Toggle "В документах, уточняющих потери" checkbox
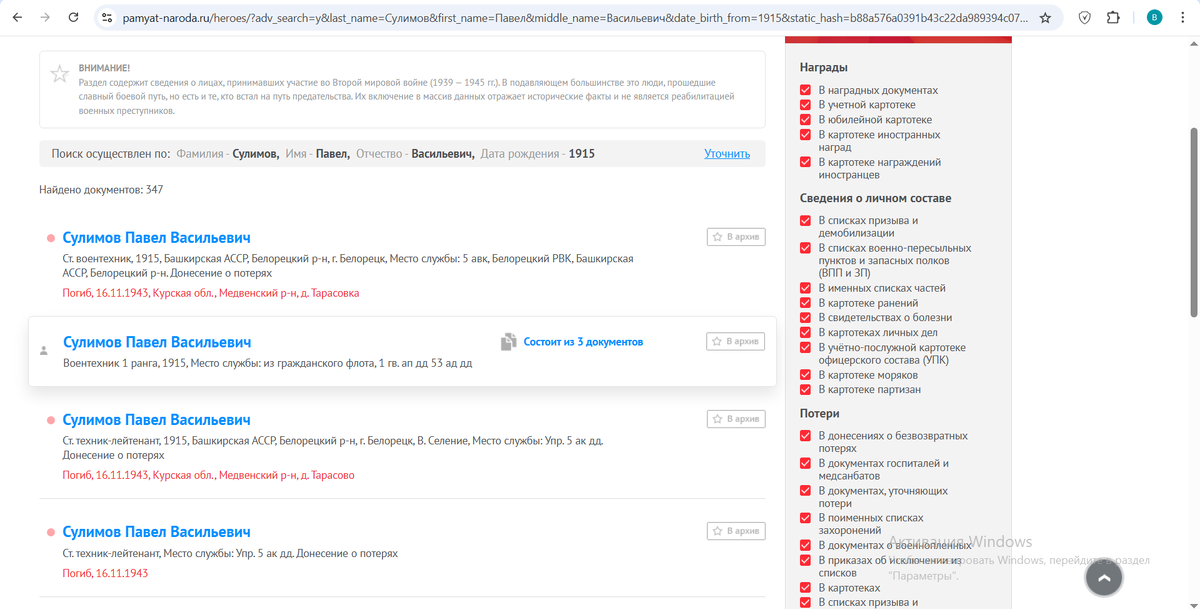The image size is (1200, 609). (x=806, y=491)
